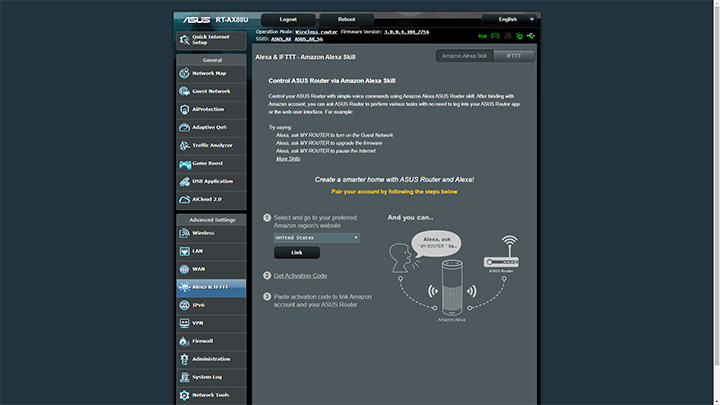Screen dimensions: 720x405
Task: Open the More Skills link
Action: (x=288, y=159)
